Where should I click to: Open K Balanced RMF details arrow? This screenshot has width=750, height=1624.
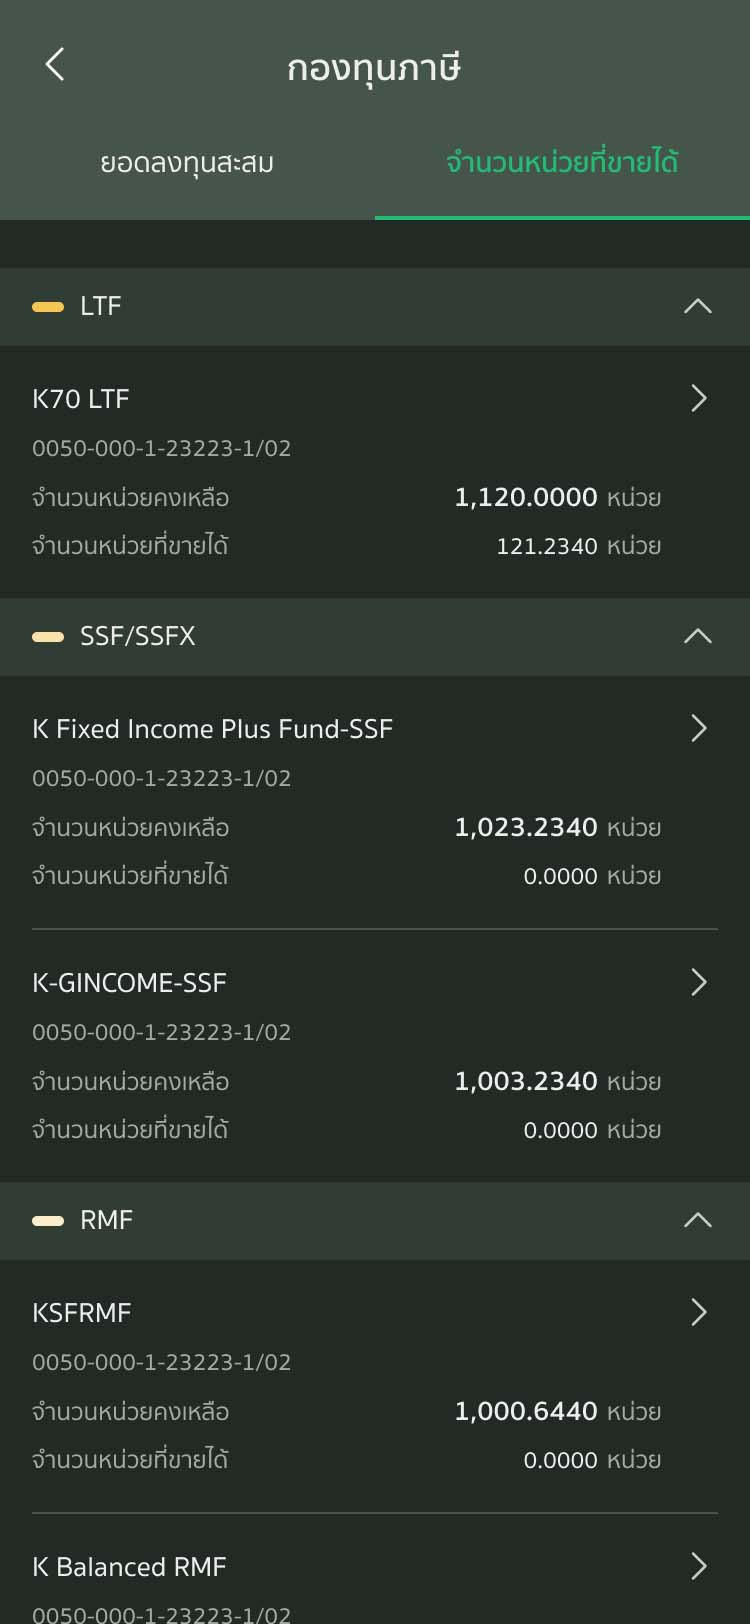click(x=699, y=1566)
